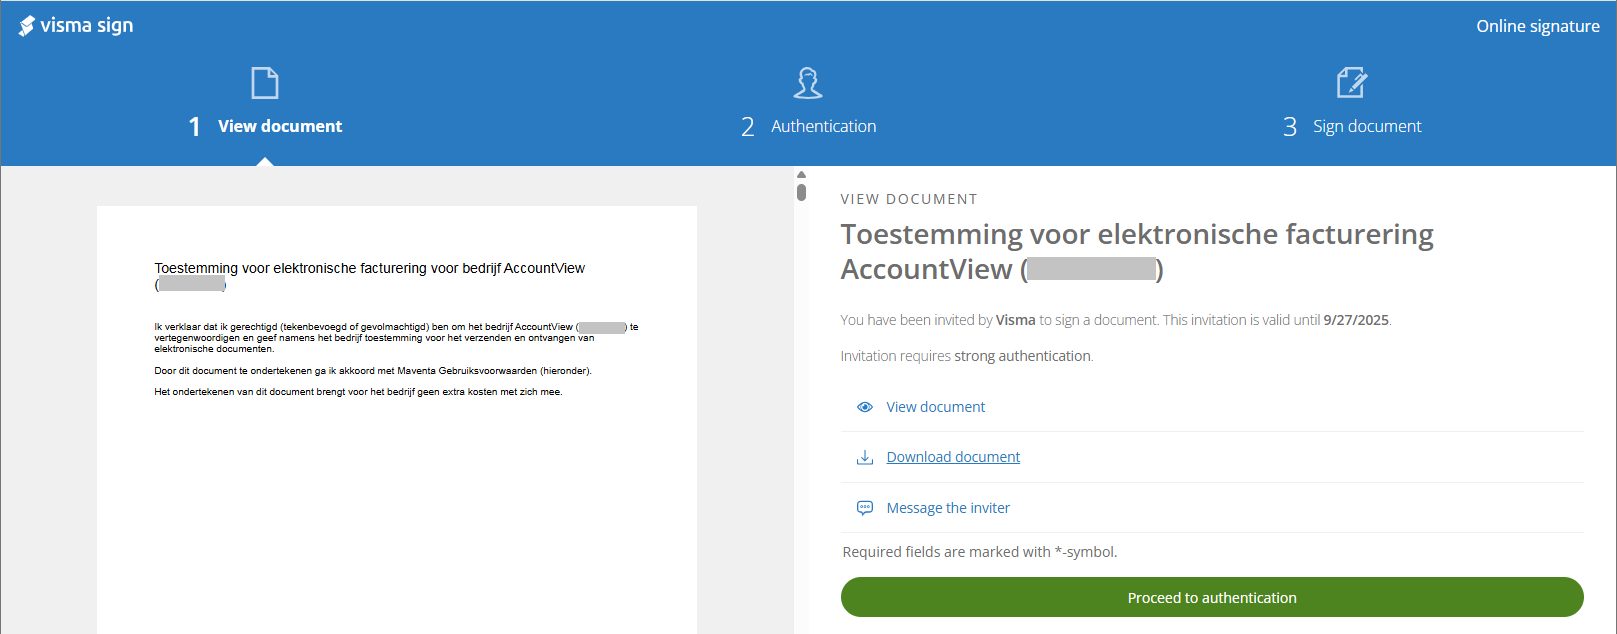Click the speech bubble message icon
Viewport: 1617px width, 634px height.
pyautogui.click(x=865, y=508)
